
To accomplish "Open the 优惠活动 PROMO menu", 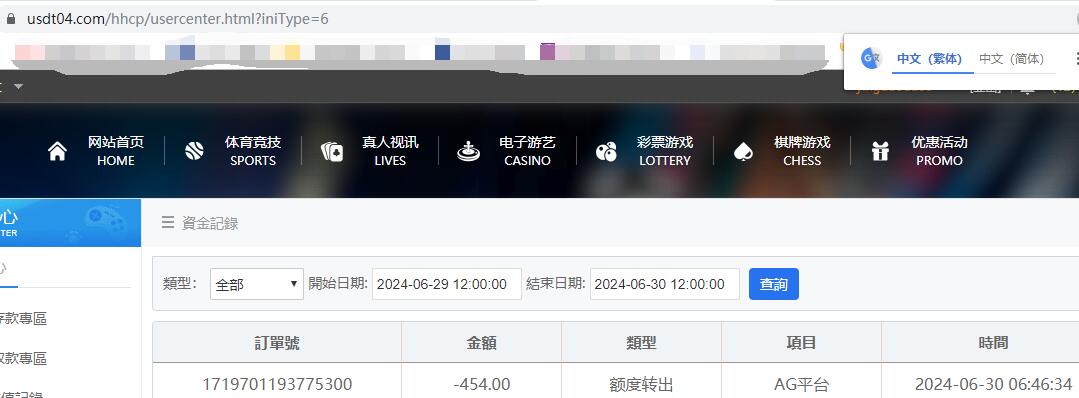I will coord(939,151).
